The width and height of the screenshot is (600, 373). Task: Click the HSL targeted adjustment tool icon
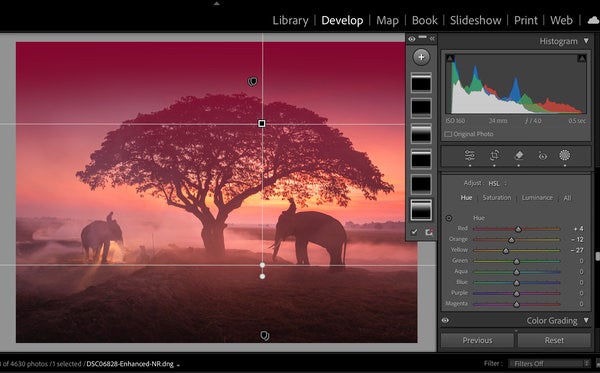[x=448, y=218]
